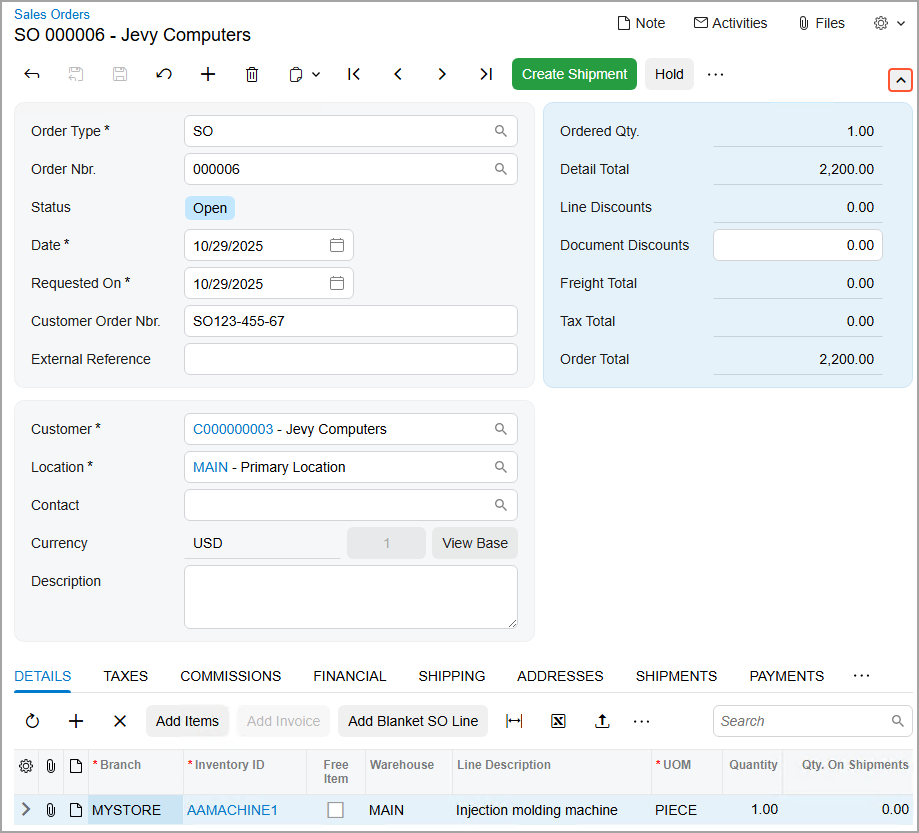The height and width of the screenshot is (833, 919).
Task: Click the View Base currency button
Action: 475,543
